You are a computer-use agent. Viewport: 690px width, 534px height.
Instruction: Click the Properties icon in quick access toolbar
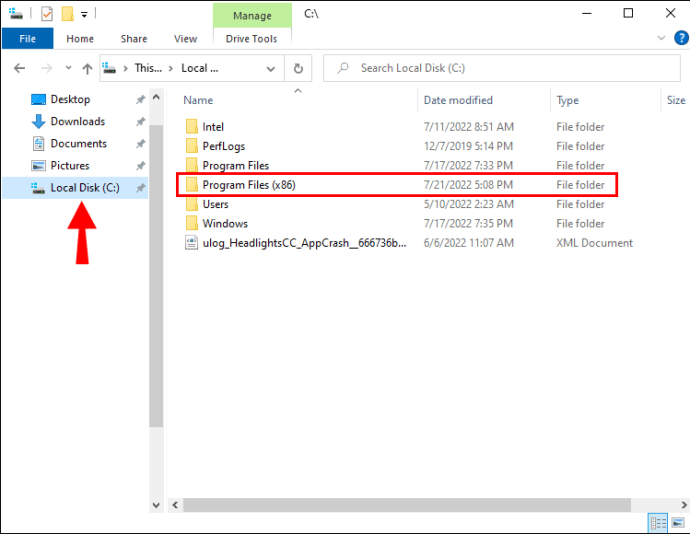[x=47, y=14]
